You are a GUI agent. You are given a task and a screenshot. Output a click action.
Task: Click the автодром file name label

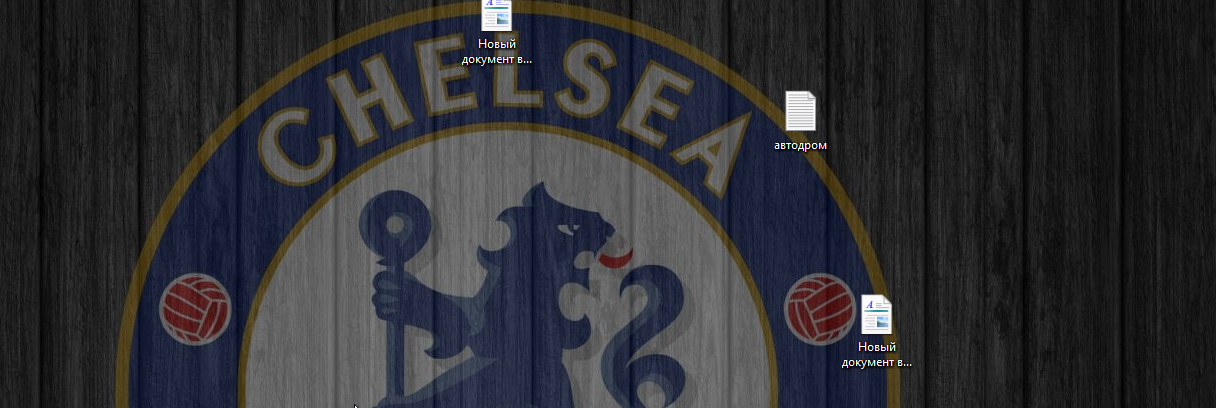click(x=801, y=146)
